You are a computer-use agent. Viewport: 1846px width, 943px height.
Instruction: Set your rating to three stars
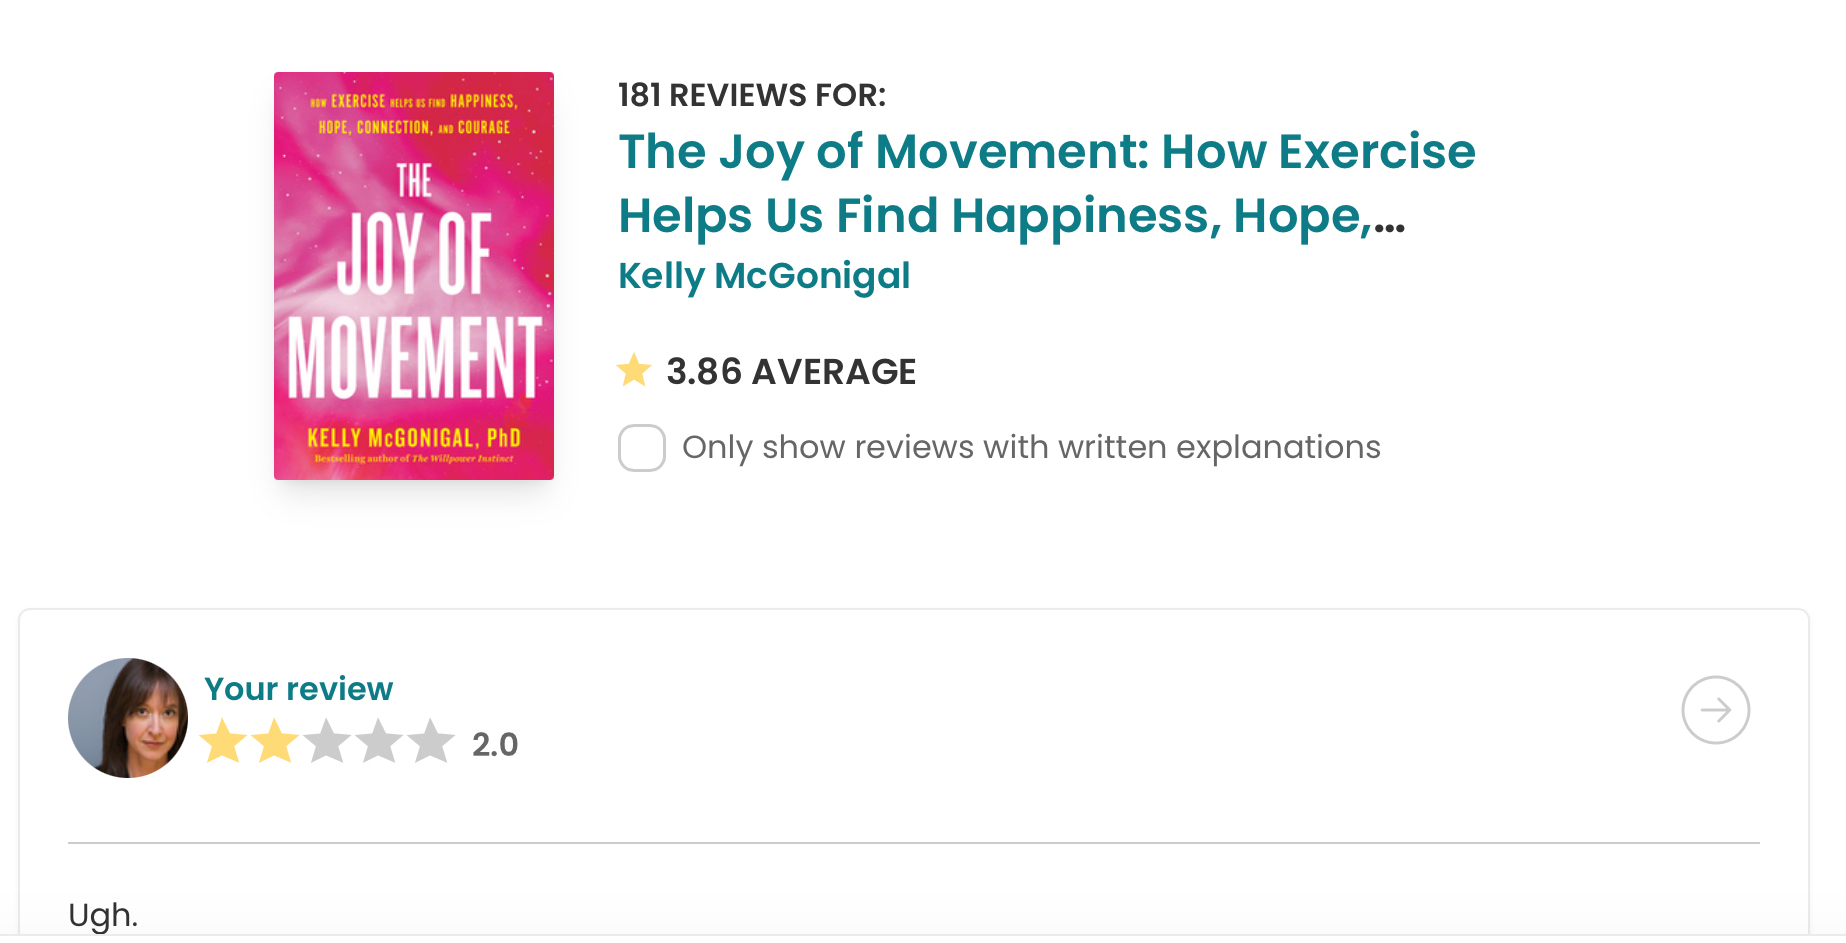tap(327, 742)
